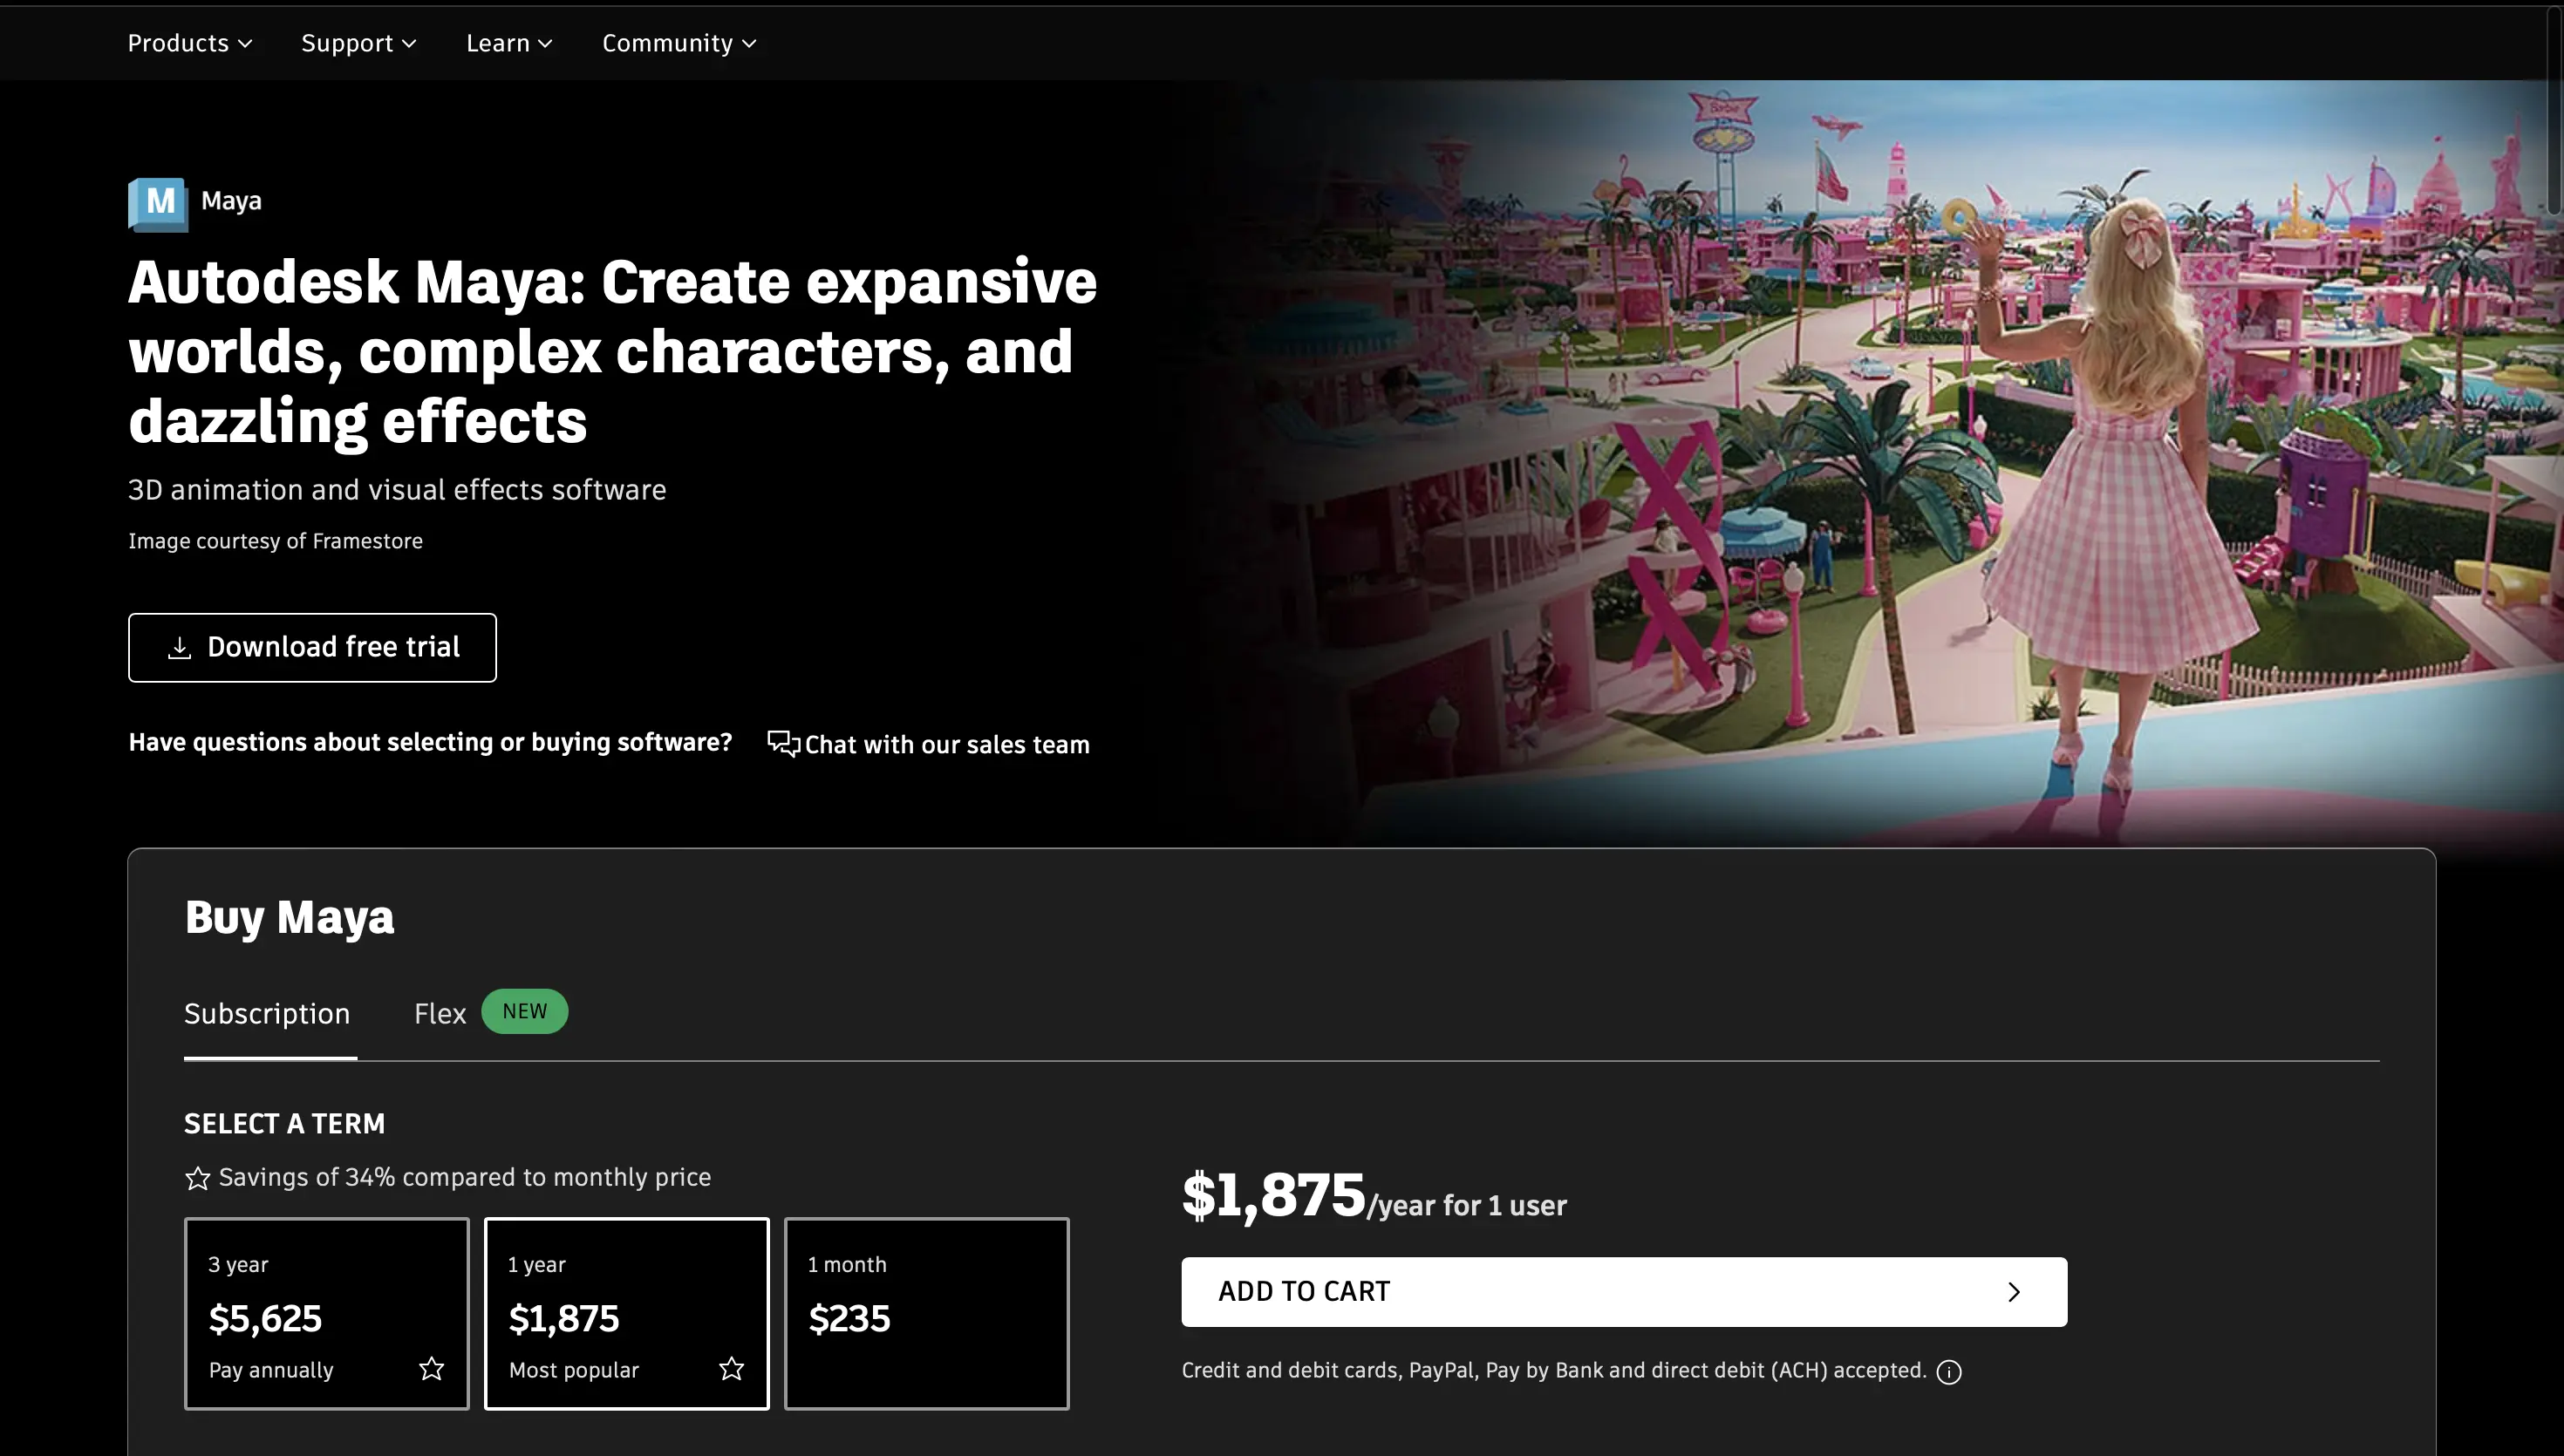Expand the Learn menu

pos(509,43)
